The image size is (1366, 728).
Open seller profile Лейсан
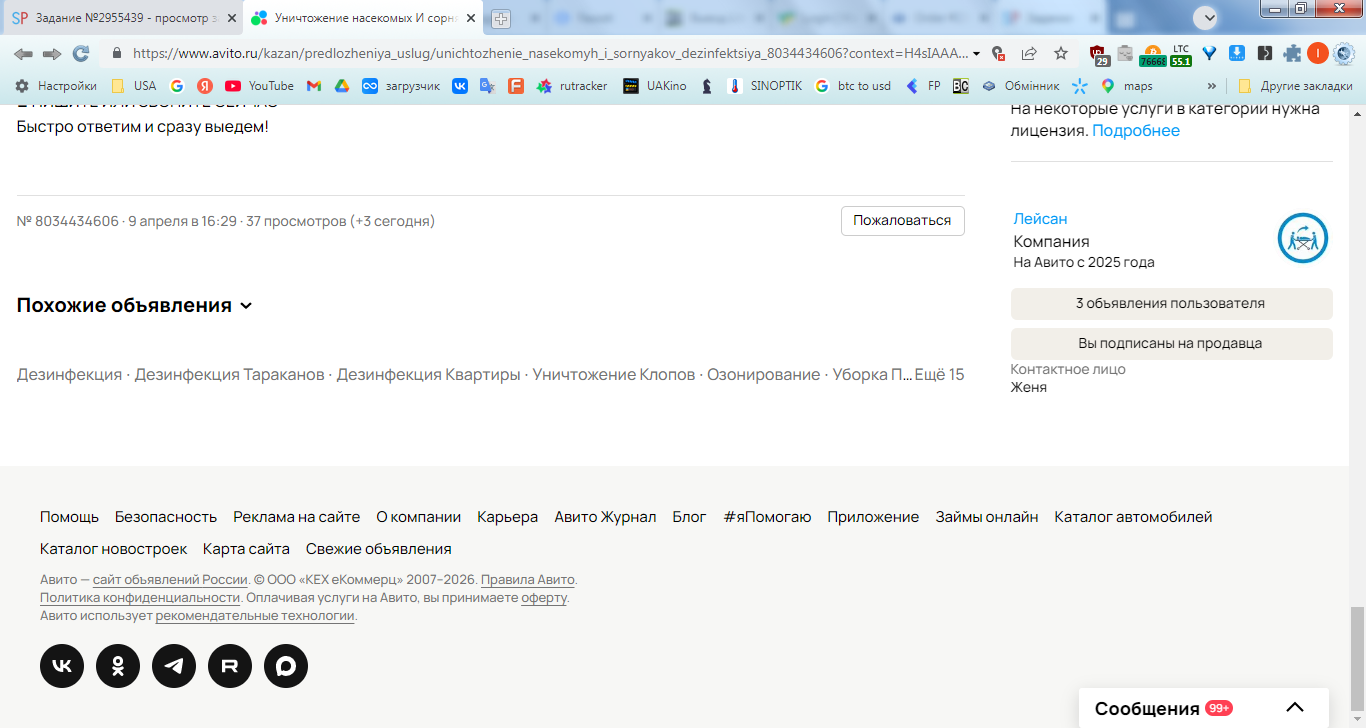click(x=1040, y=218)
